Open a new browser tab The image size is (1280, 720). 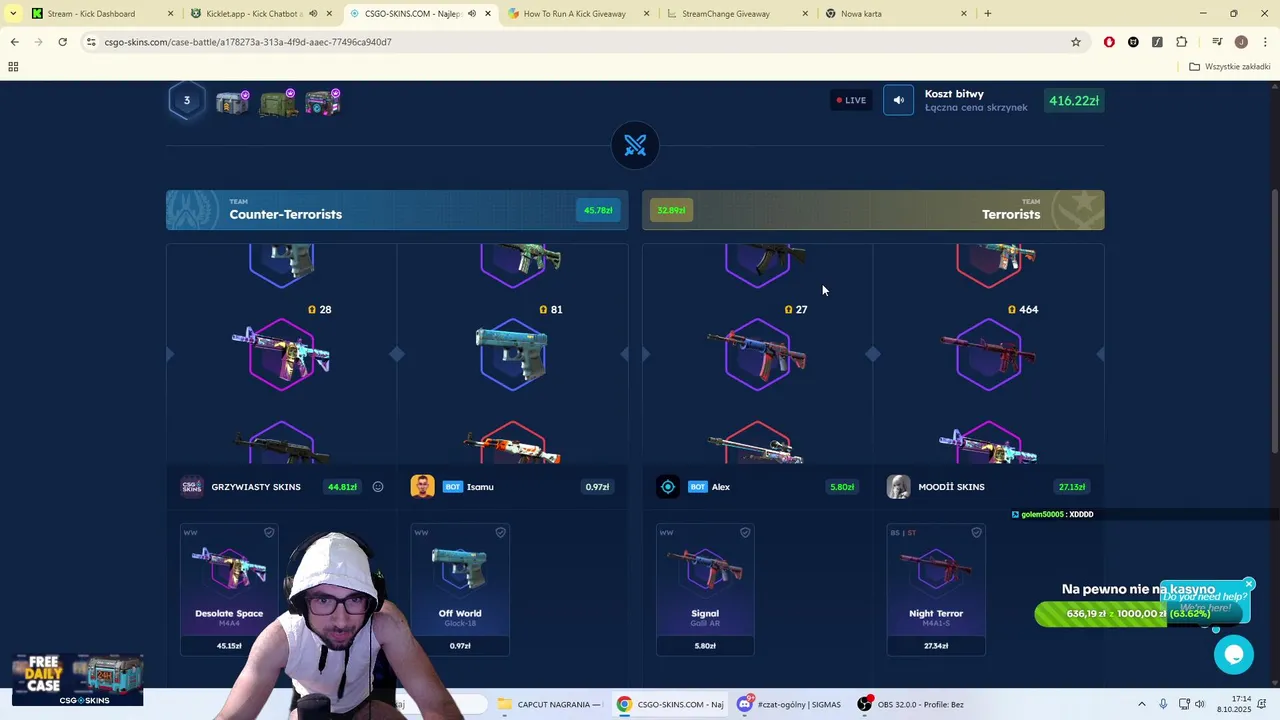988,14
